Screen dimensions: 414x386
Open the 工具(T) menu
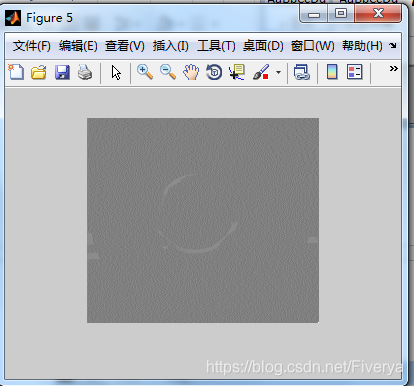pos(216,46)
